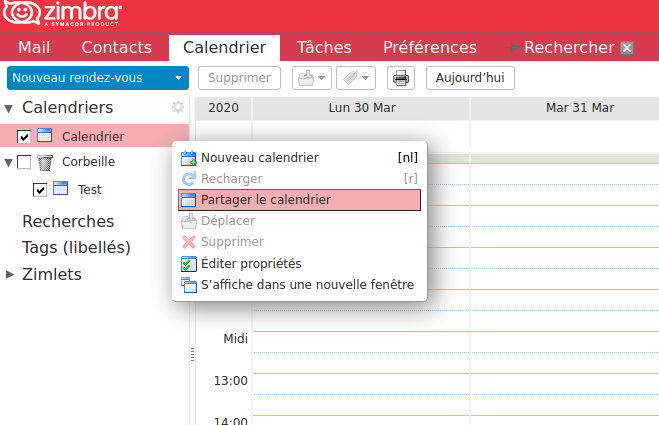Open the tag toolbar icon menu
The width and height of the screenshot is (659, 425).
pyautogui.click(x=356, y=78)
